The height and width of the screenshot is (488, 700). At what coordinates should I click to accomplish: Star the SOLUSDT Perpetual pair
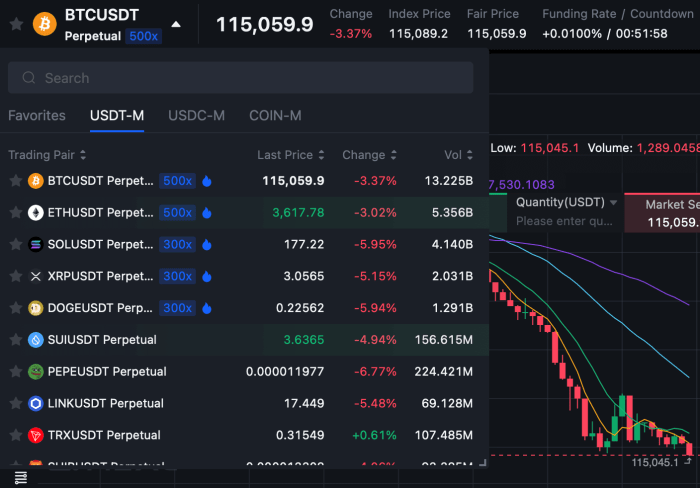point(15,245)
